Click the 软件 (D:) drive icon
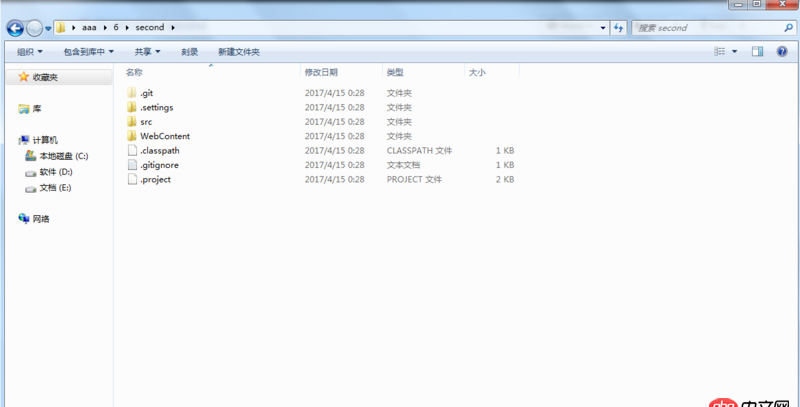 tap(31, 173)
